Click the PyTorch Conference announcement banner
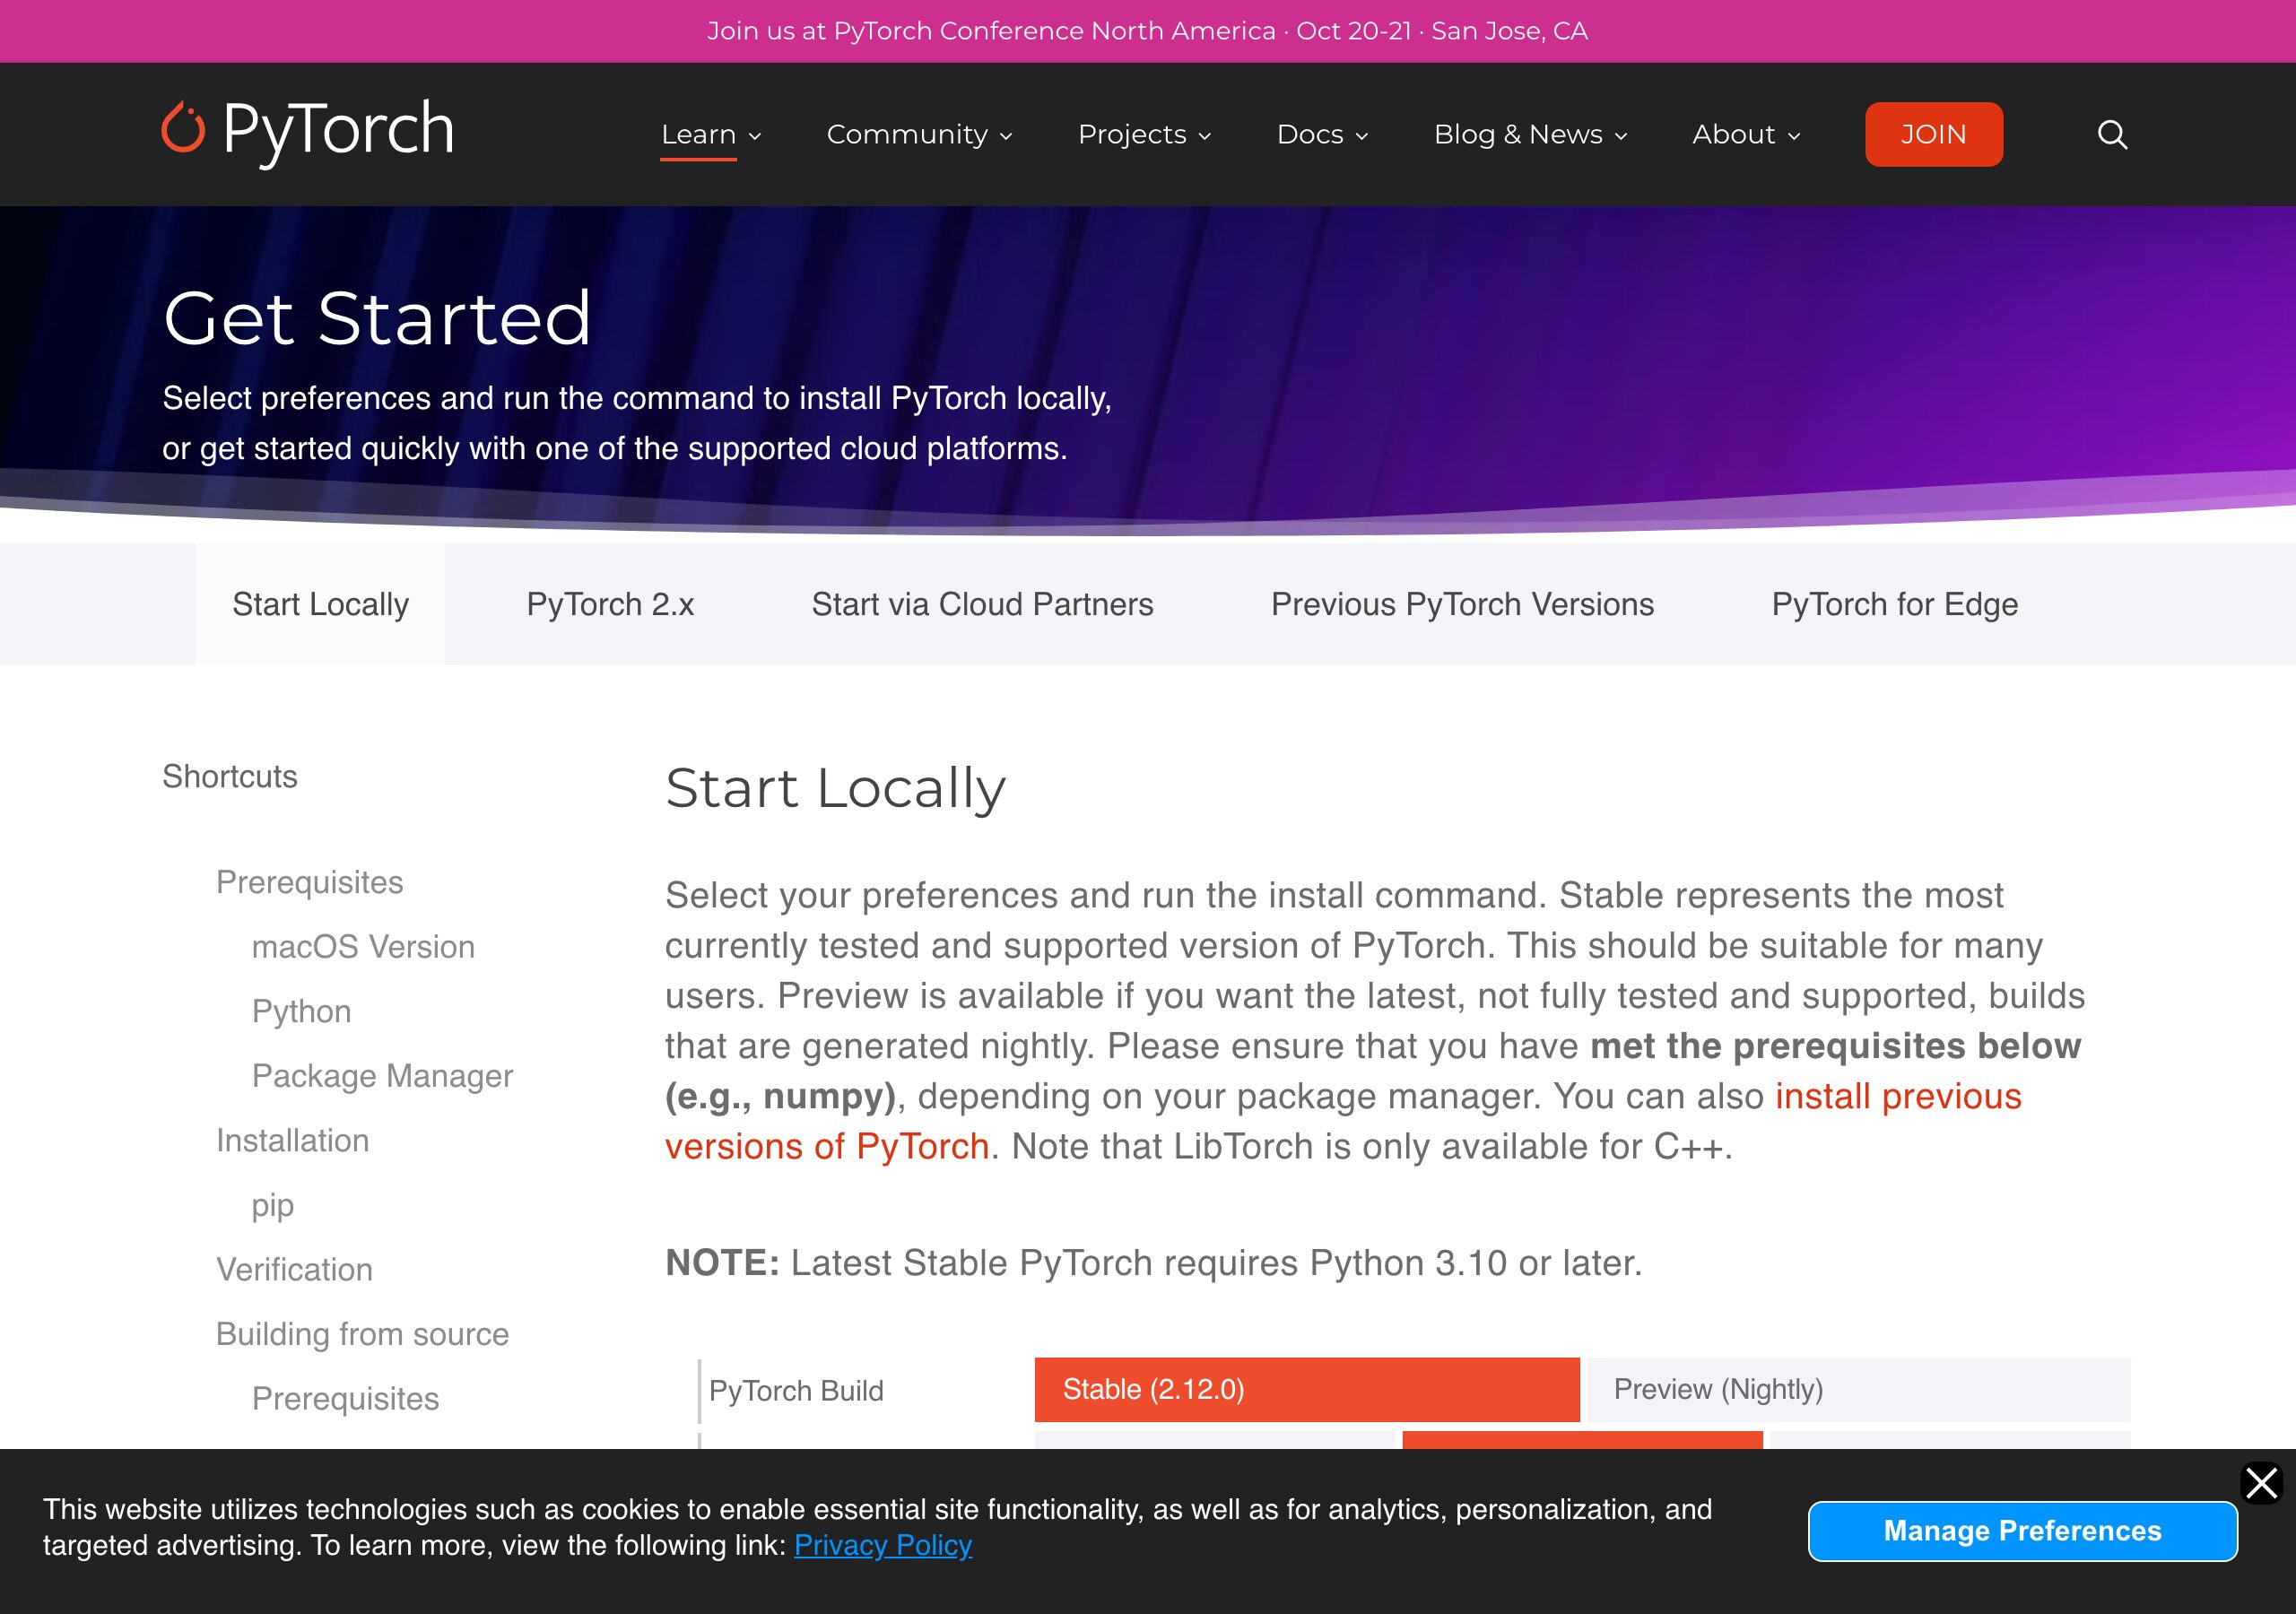The height and width of the screenshot is (1614, 2296). pos(1147,31)
